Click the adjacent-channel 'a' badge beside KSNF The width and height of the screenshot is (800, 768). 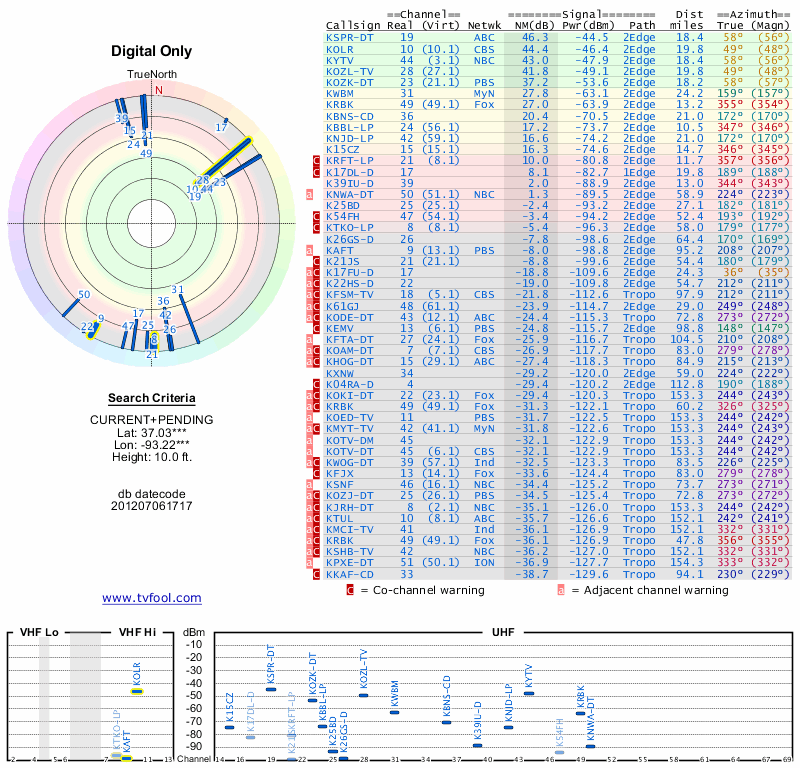(309, 484)
